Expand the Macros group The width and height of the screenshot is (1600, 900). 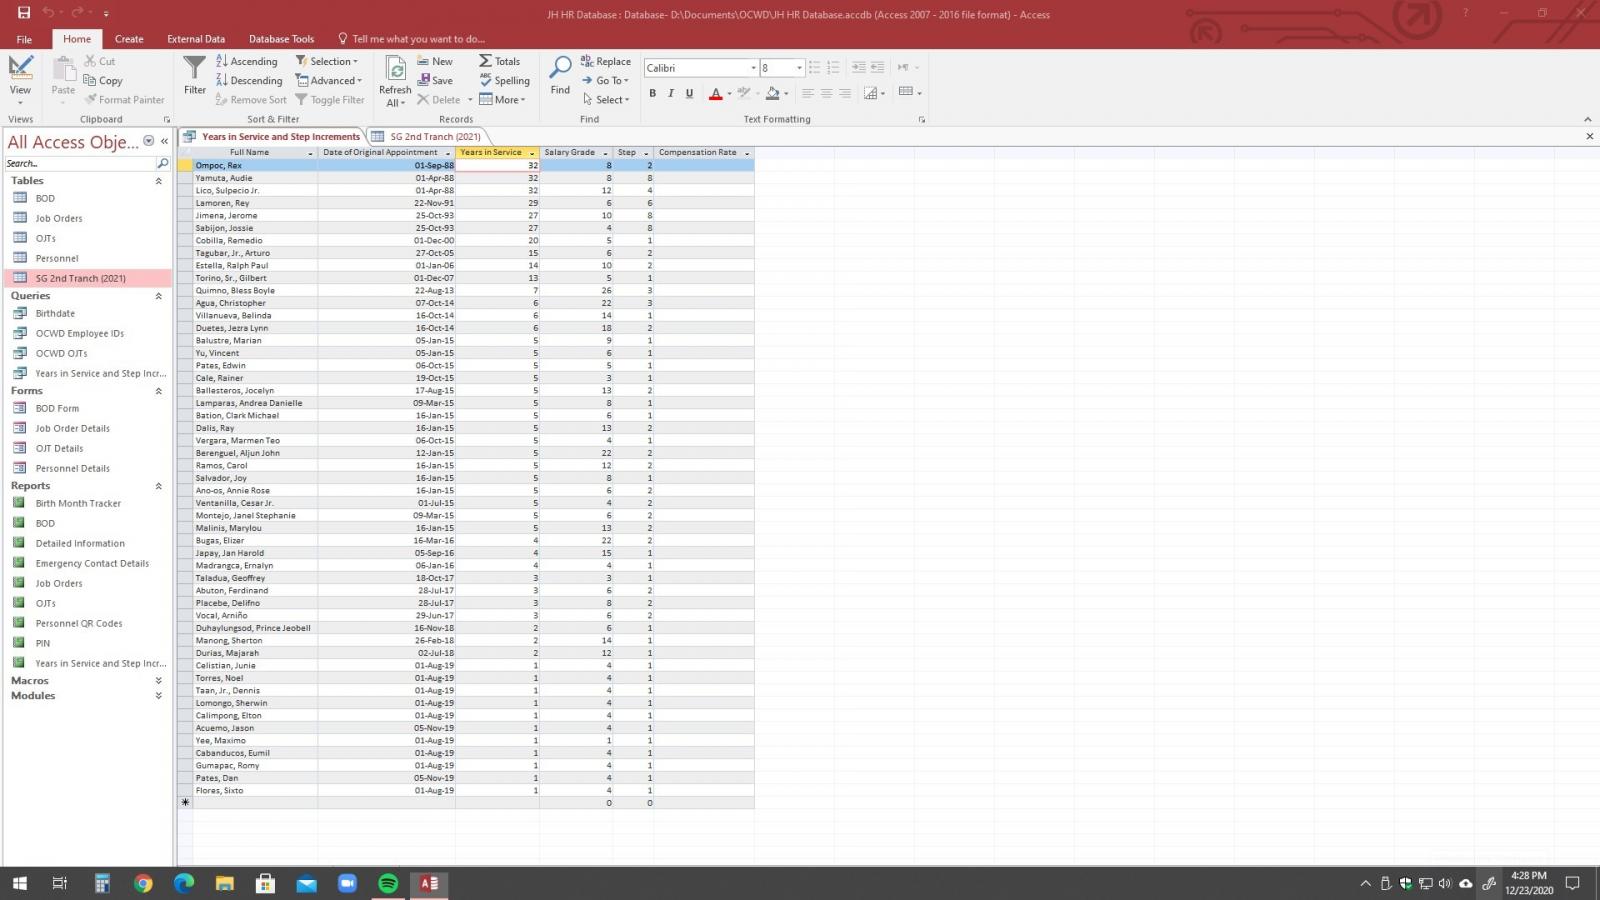click(158, 681)
